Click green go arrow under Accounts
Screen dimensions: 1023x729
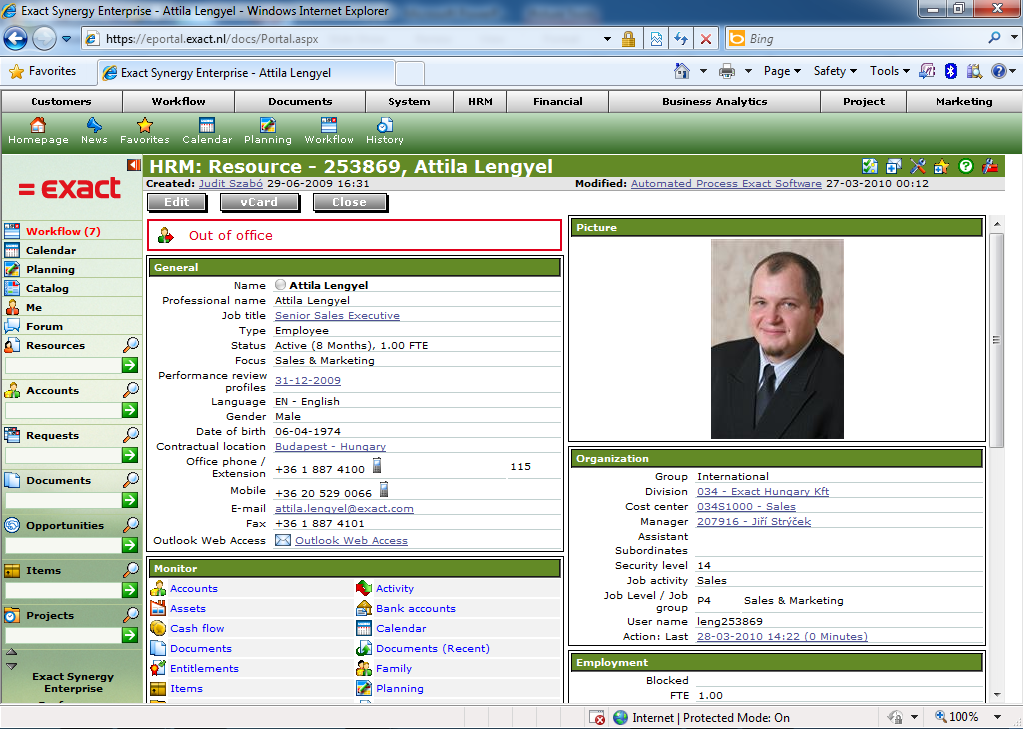130,410
